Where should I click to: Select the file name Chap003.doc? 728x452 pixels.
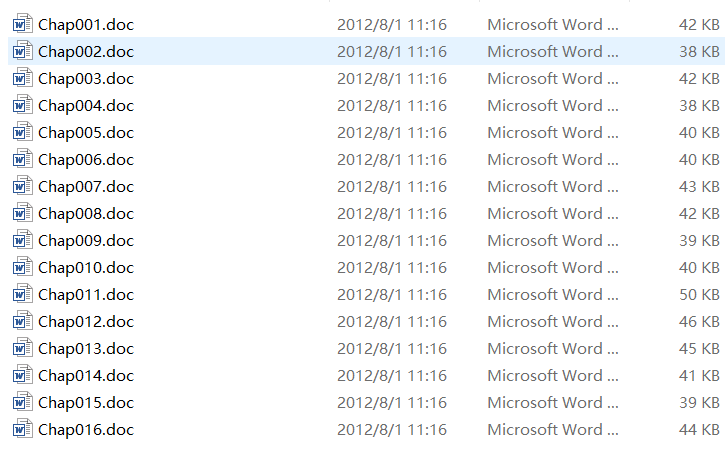[x=86, y=78]
